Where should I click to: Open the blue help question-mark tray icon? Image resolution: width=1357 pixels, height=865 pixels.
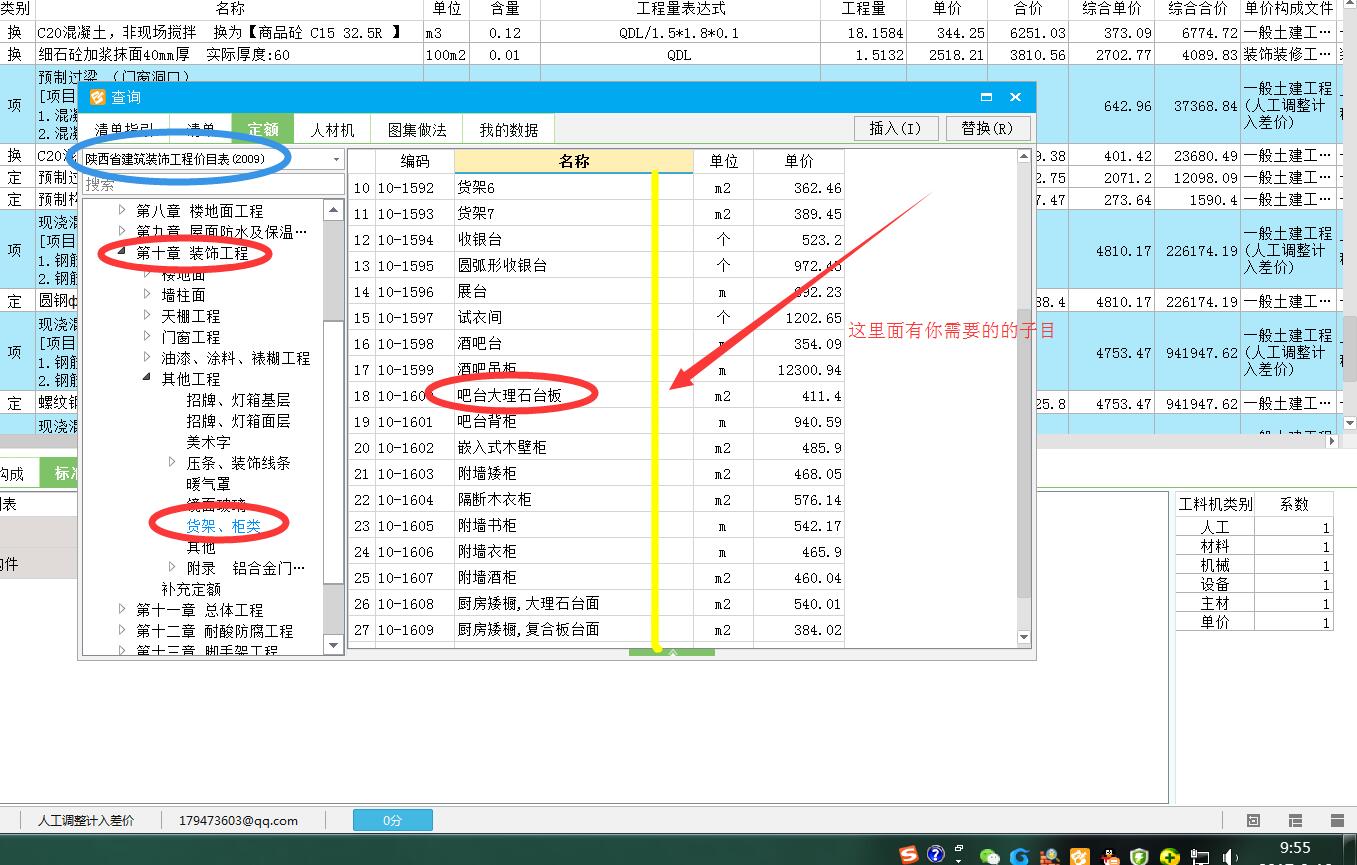pyautogui.click(x=936, y=855)
